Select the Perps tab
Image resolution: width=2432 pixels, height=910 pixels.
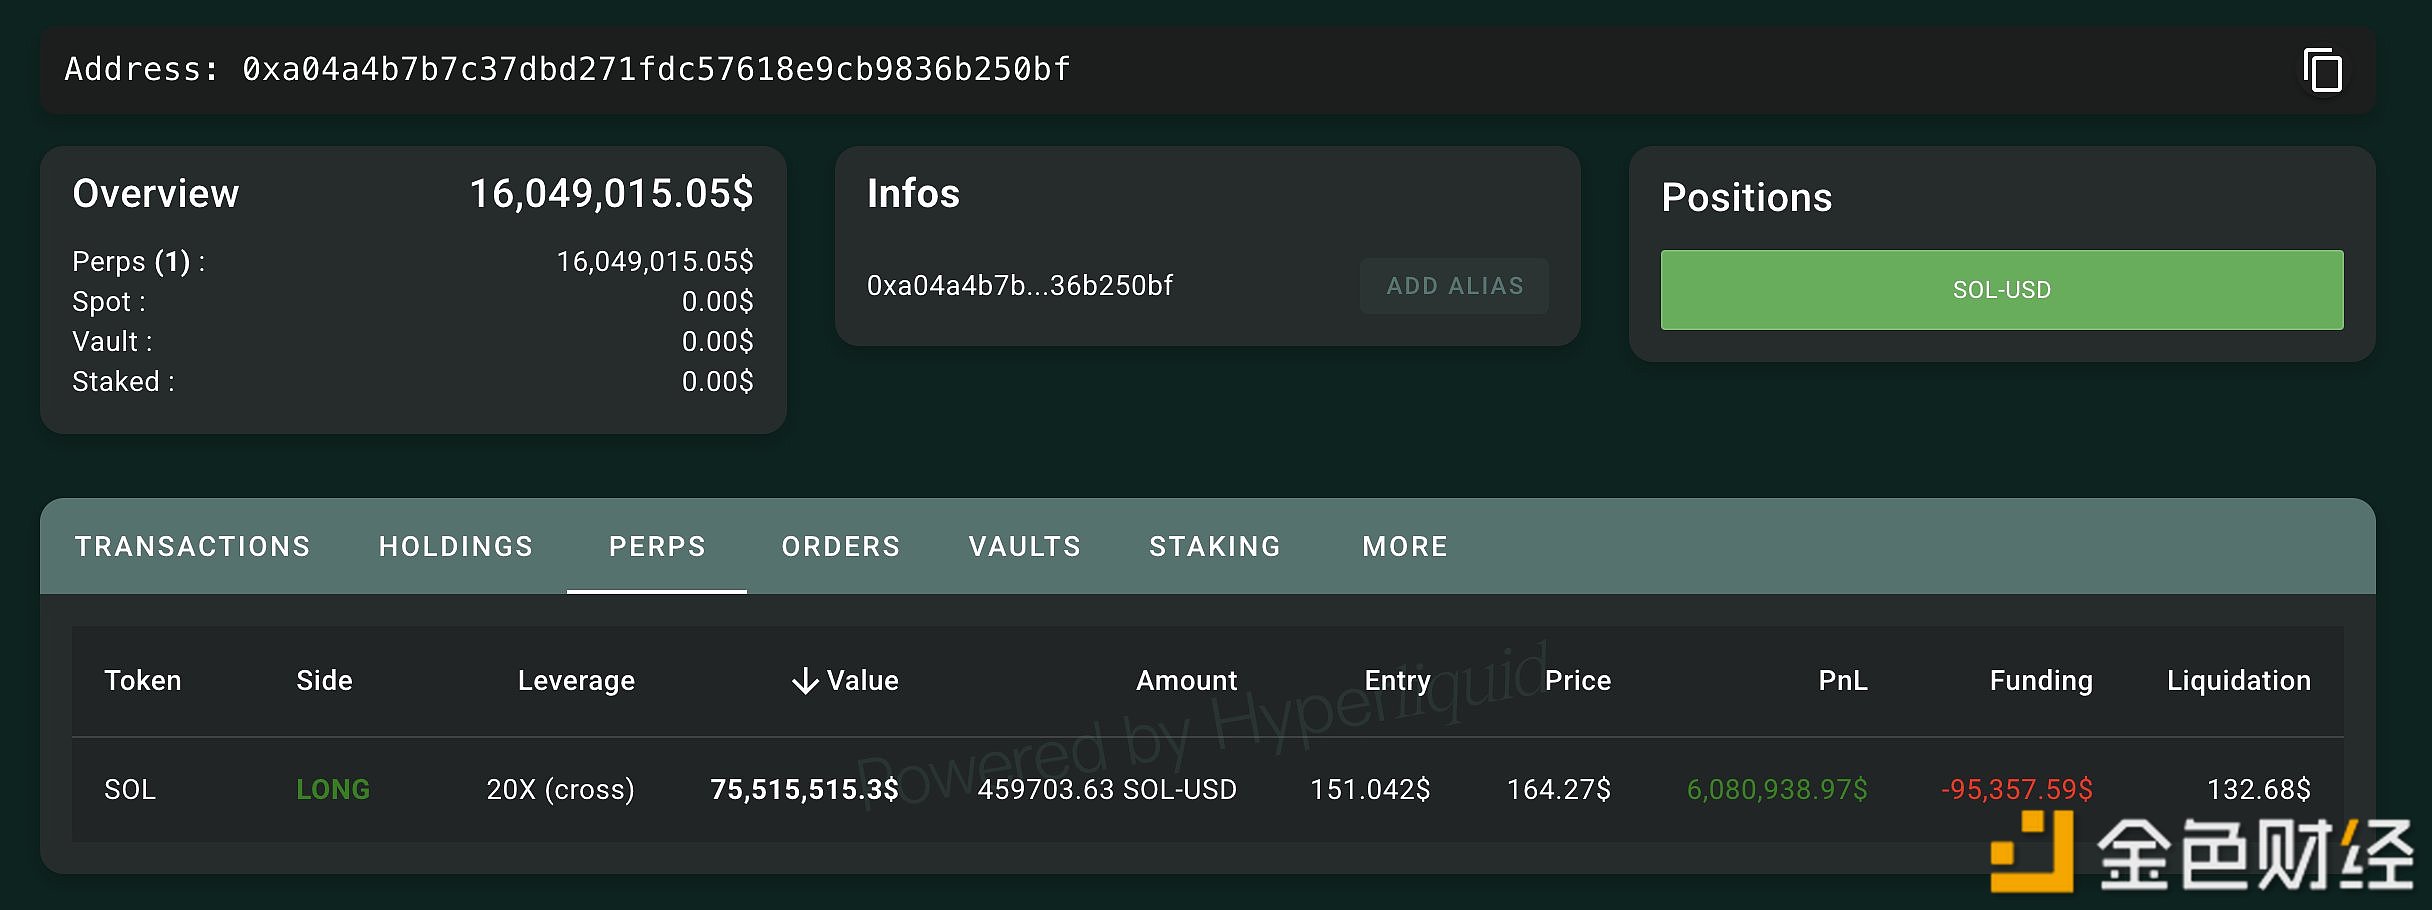tap(657, 546)
